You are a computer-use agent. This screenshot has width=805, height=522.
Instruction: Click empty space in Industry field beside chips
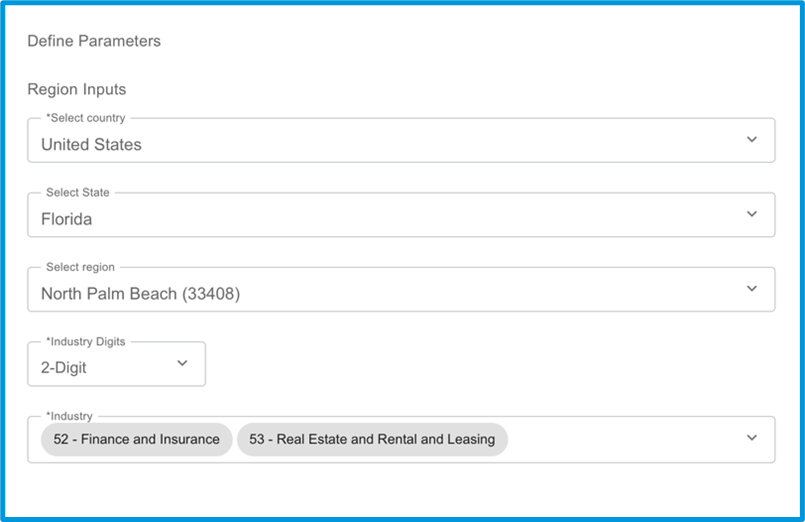coord(624,439)
